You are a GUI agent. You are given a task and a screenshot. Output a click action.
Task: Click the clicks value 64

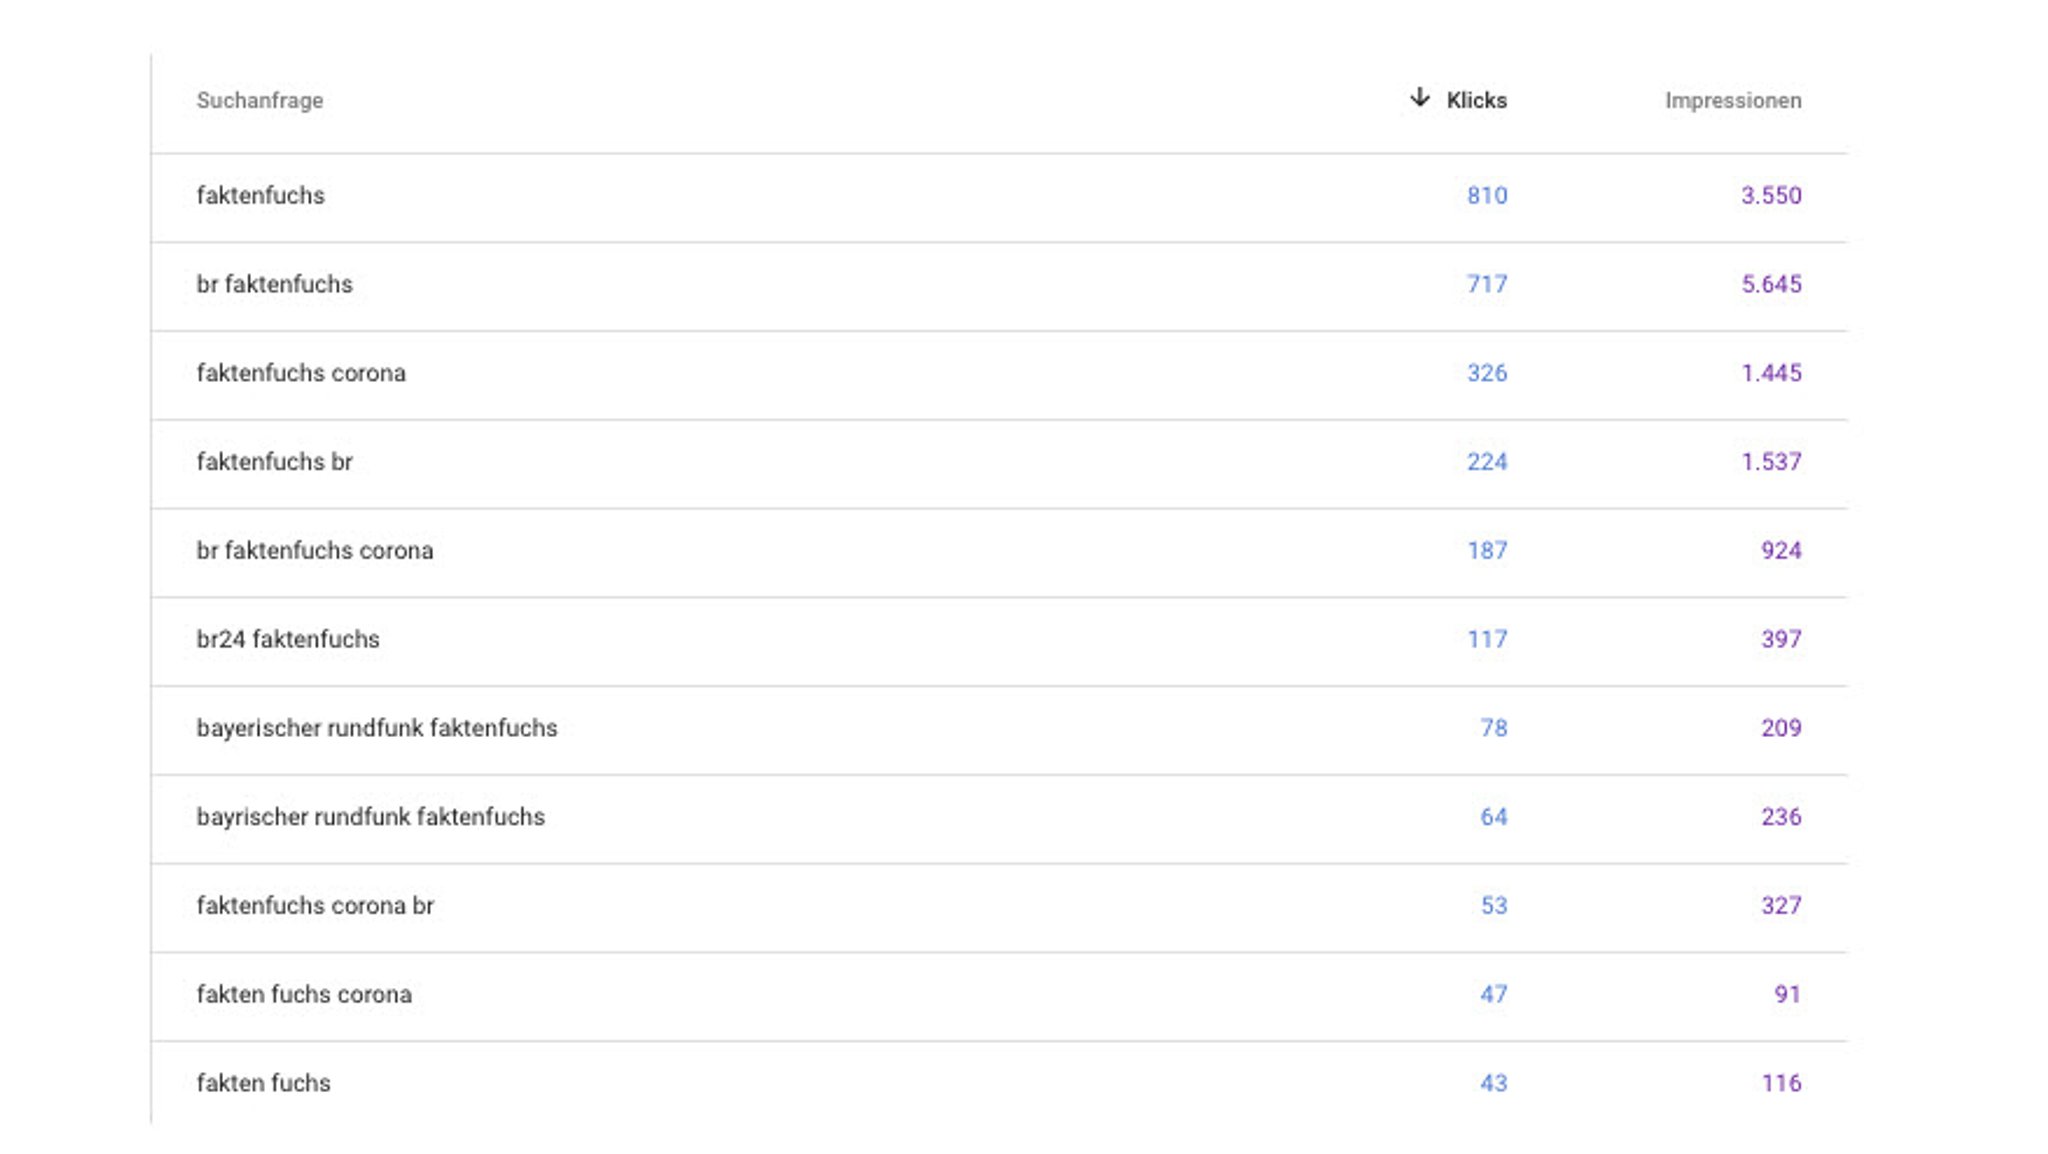click(1494, 817)
